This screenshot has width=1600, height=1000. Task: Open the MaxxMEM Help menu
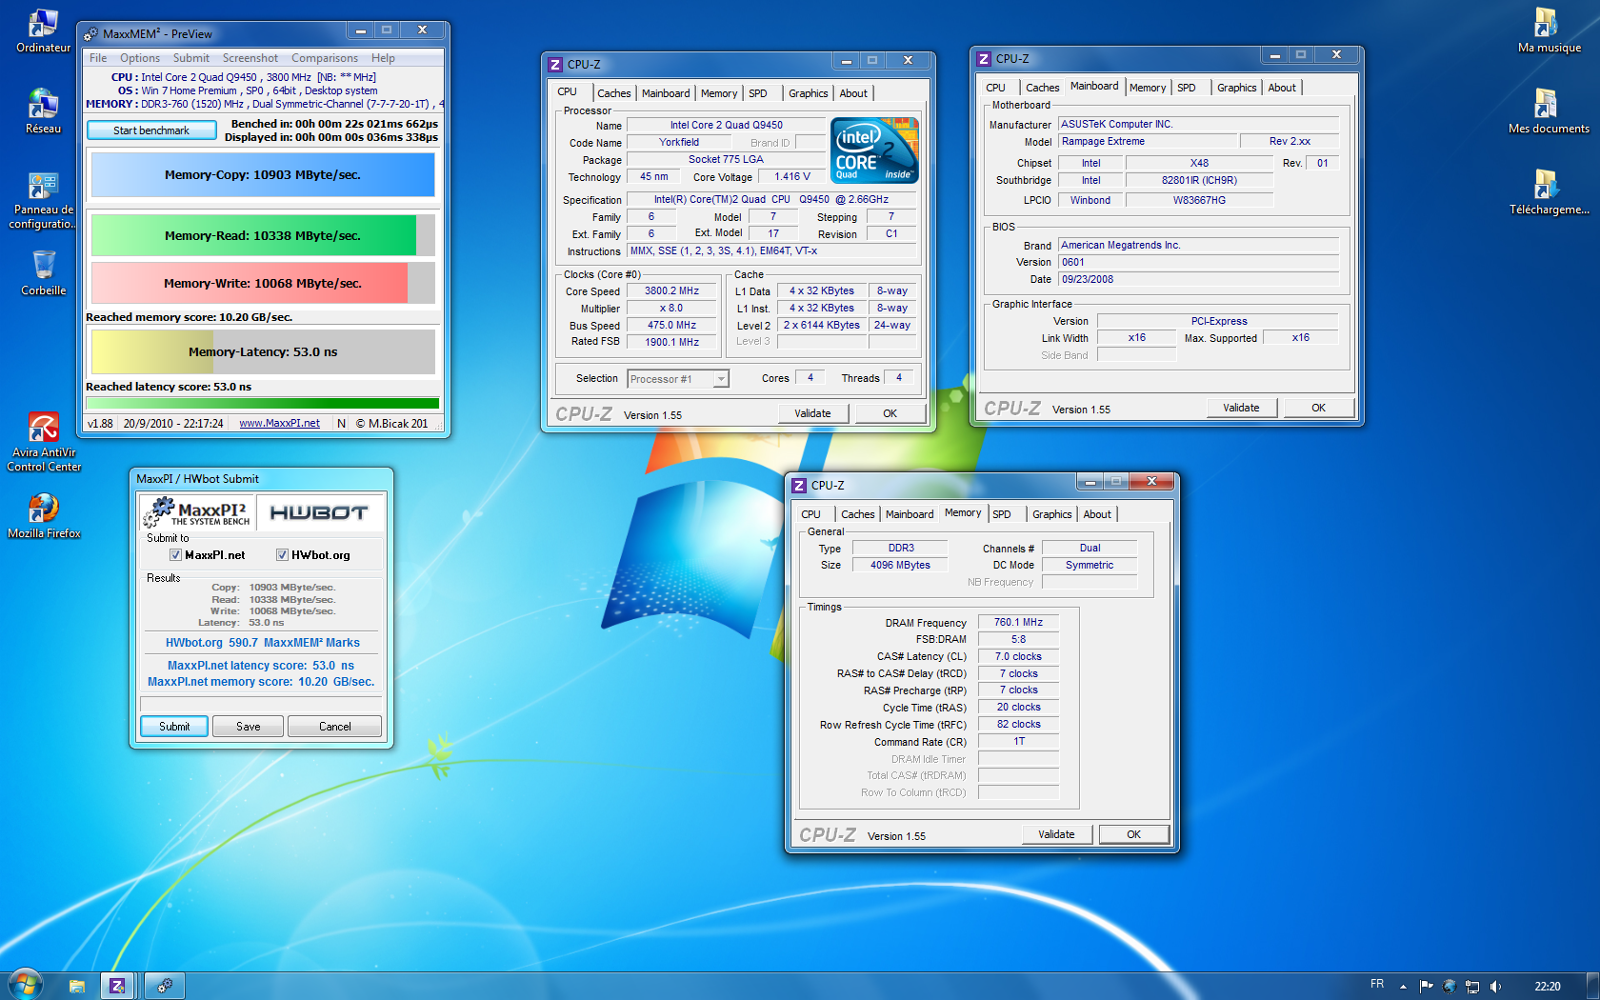[383, 58]
